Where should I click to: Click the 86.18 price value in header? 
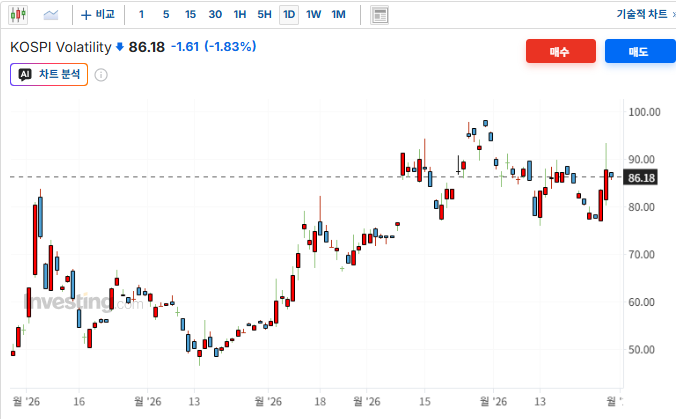click(147, 47)
